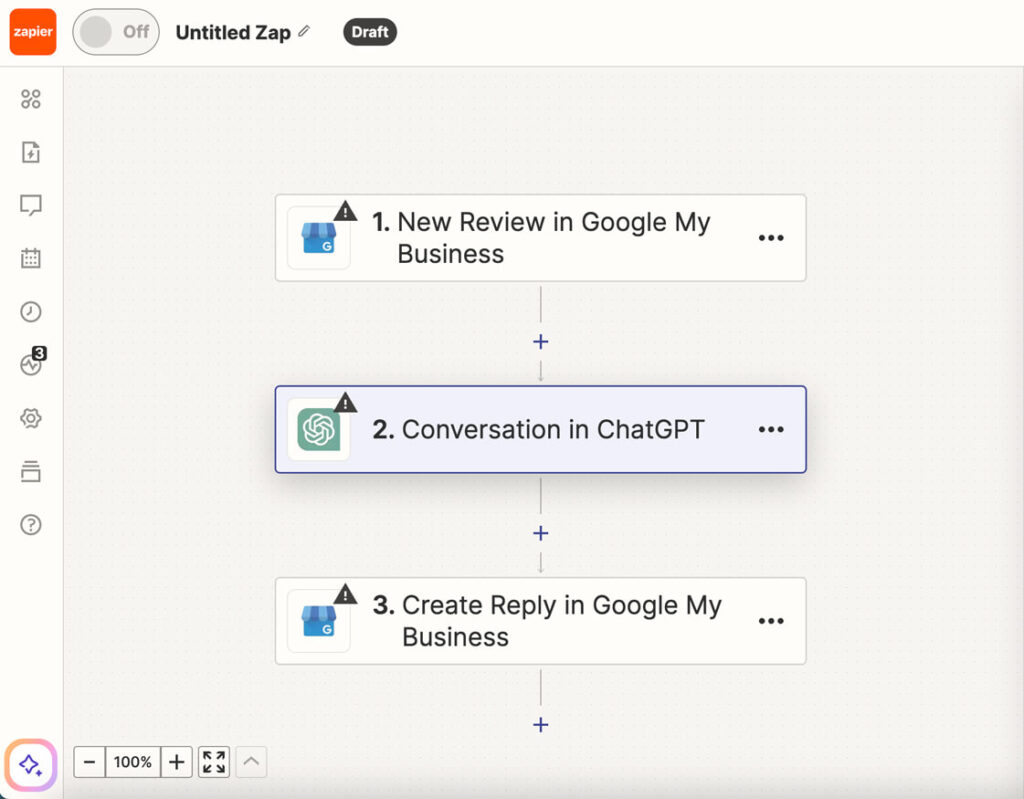Open the apps grid in the sidebar
The height and width of the screenshot is (799, 1024).
(30, 99)
